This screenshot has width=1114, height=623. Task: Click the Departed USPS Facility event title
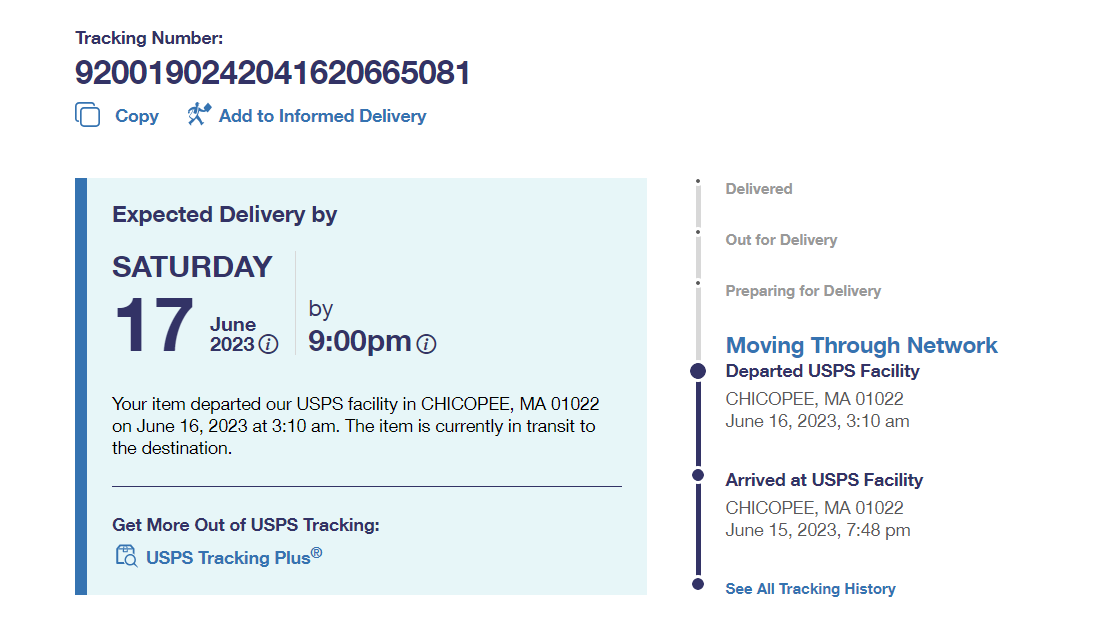(x=822, y=371)
